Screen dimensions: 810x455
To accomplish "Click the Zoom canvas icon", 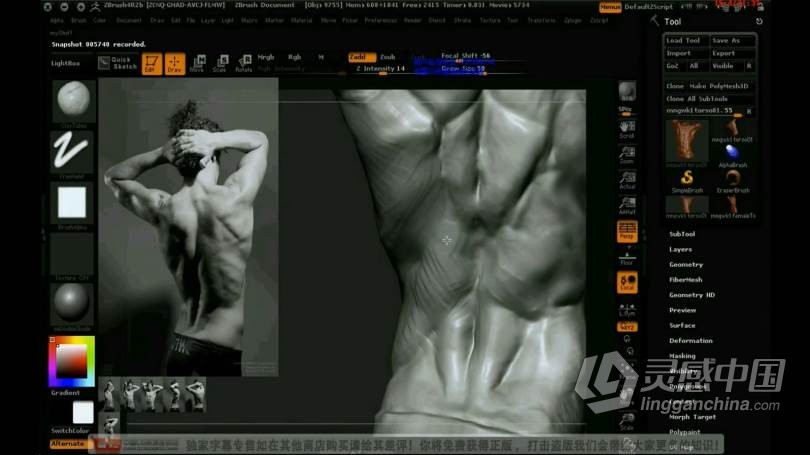I will (627, 155).
